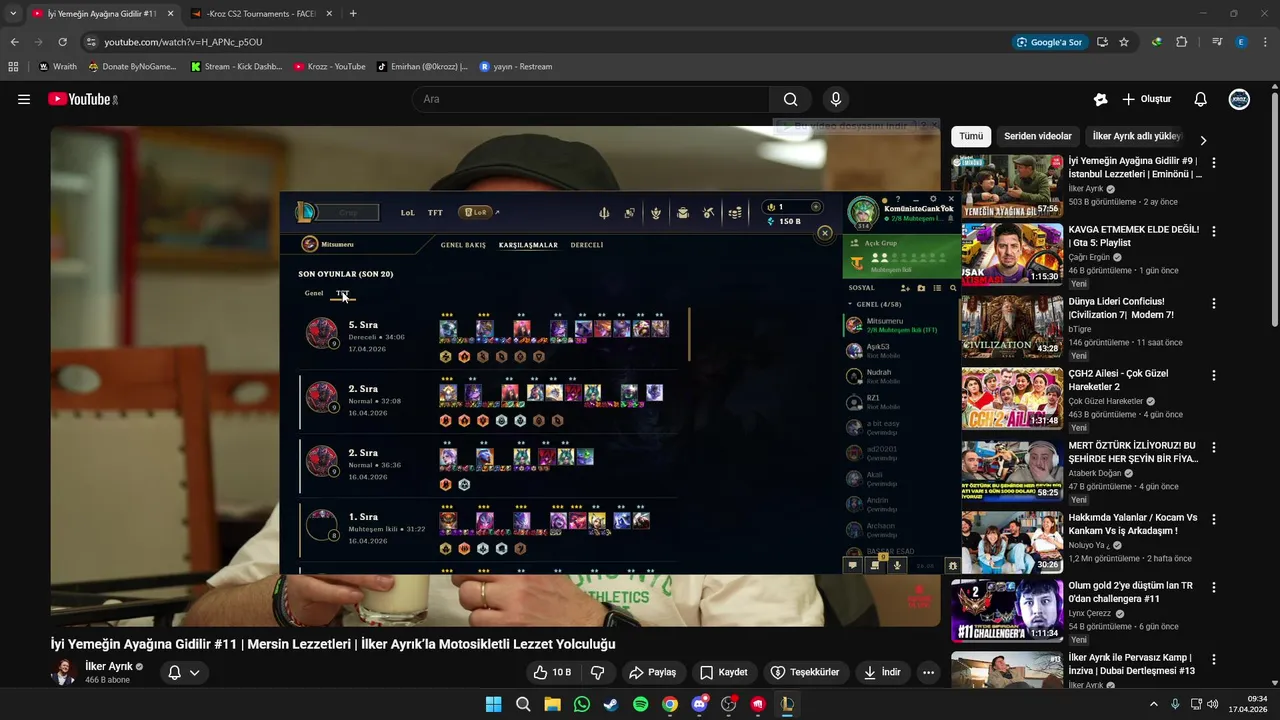Image resolution: width=1280 pixels, height=720 pixels.
Task: Open Spotify from the taskbar
Action: pos(641,704)
